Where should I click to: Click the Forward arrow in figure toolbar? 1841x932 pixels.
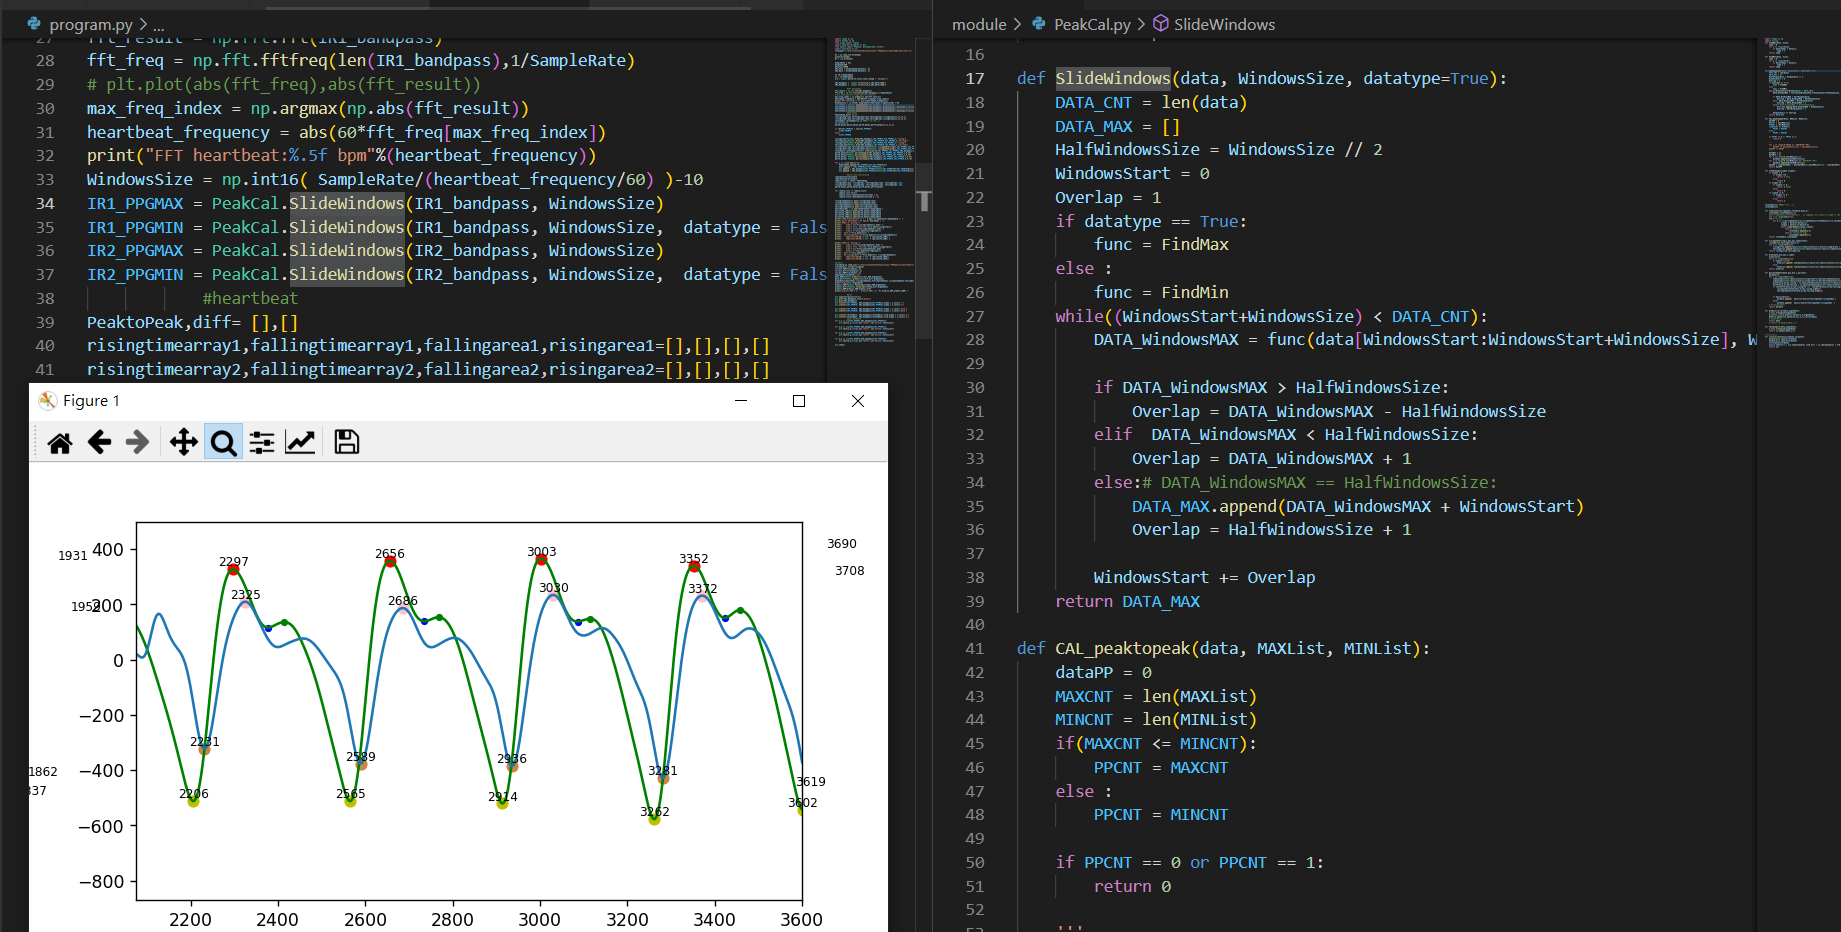click(x=137, y=442)
